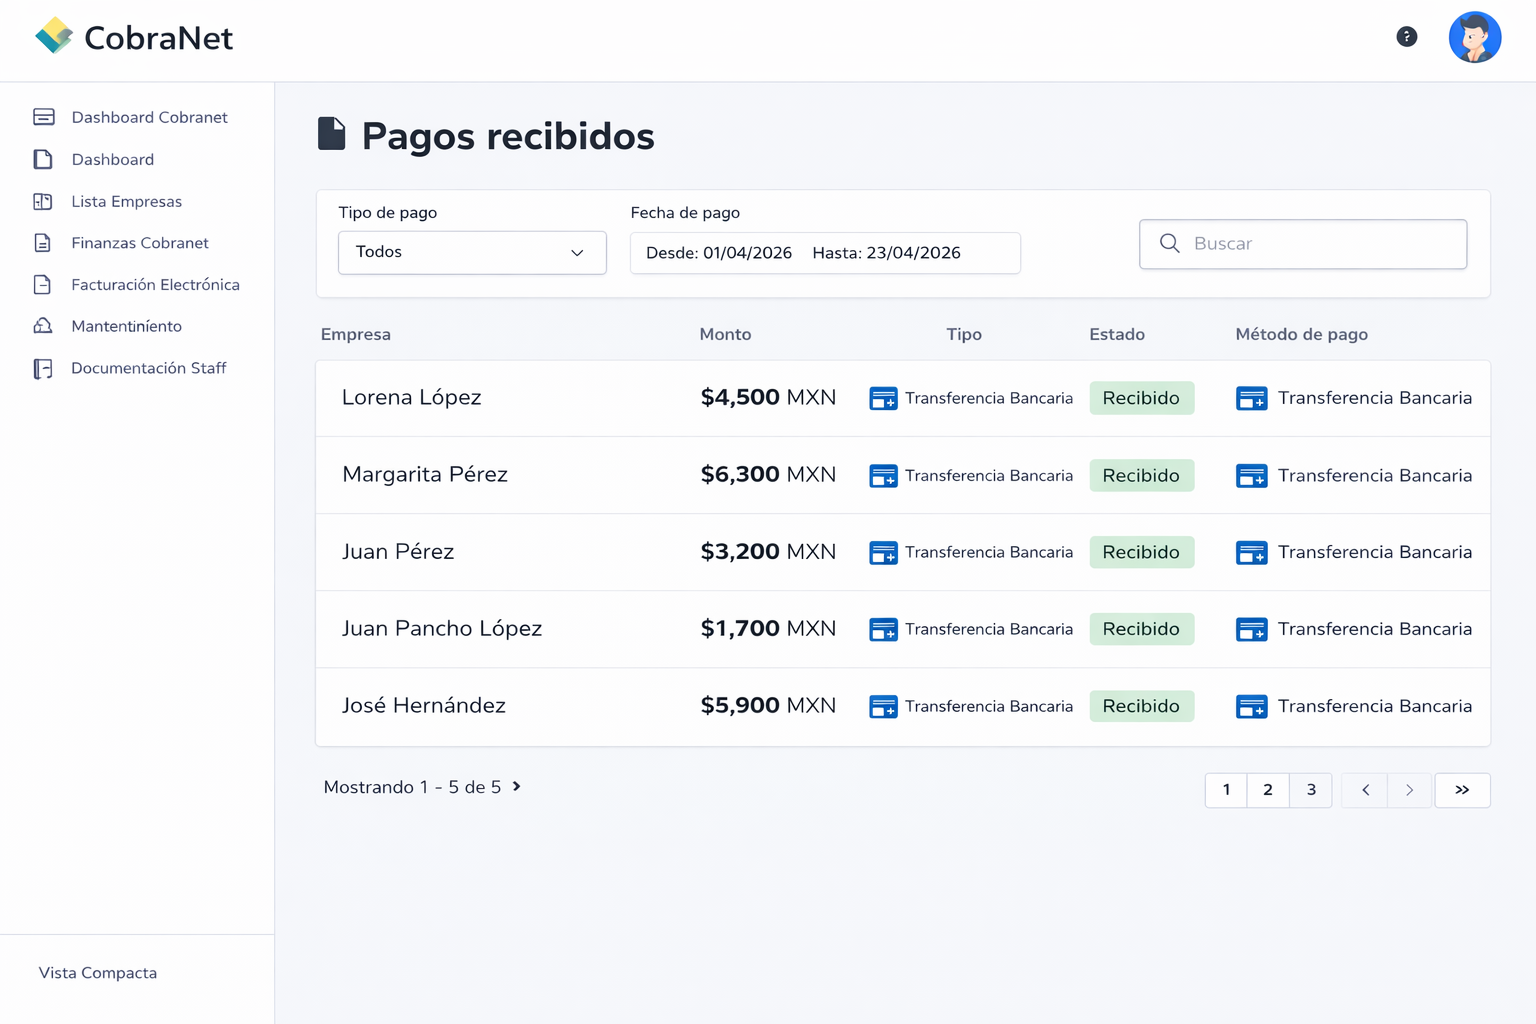
Task: Click the Dashboard Cobranet sidebar icon
Action: pyautogui.click(x=44, y=117)
